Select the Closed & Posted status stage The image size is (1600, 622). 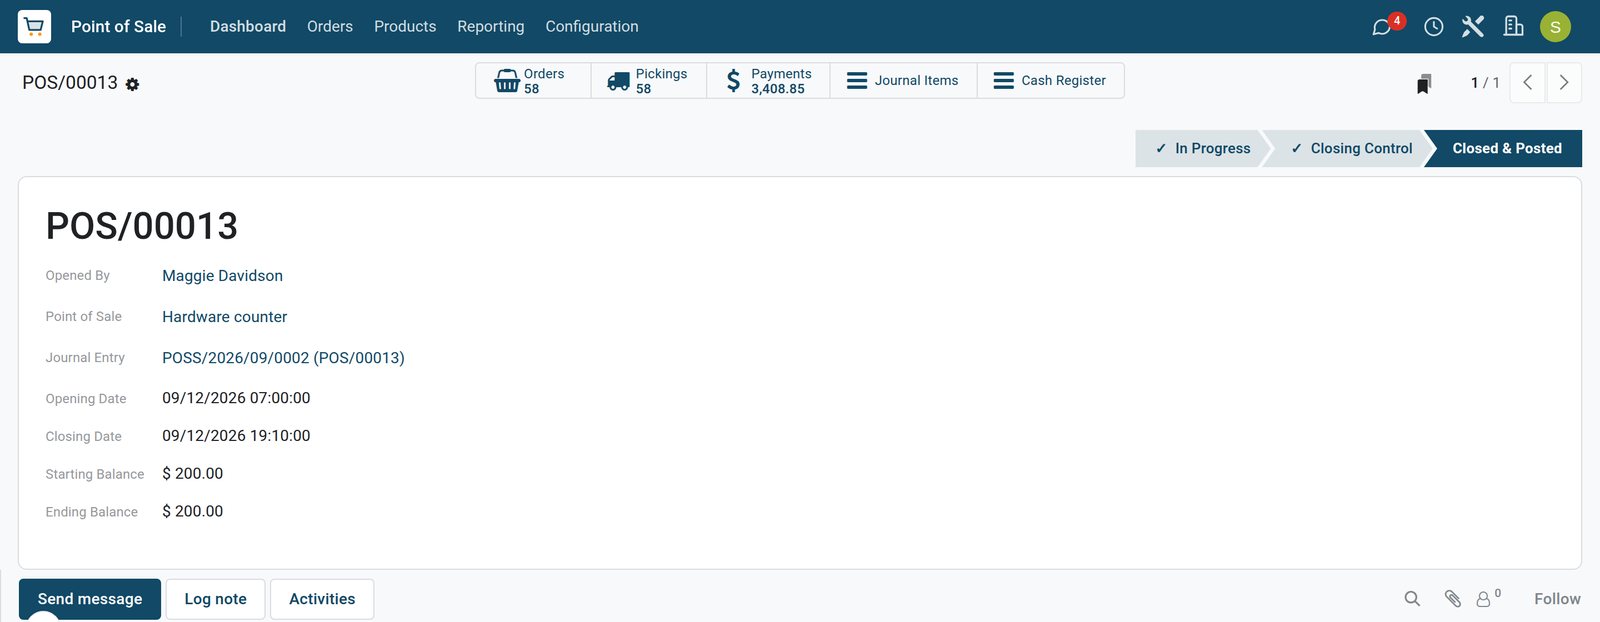(x=1505, y=148)
